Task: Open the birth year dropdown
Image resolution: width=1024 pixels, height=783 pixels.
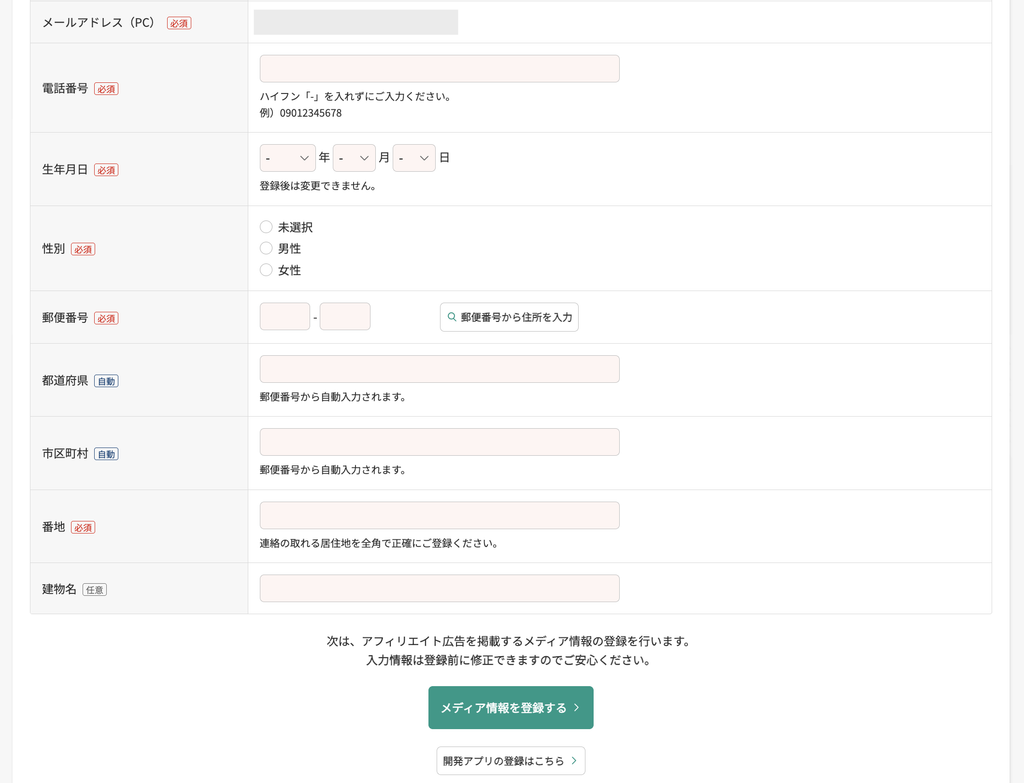Action: tap(287, 158)
